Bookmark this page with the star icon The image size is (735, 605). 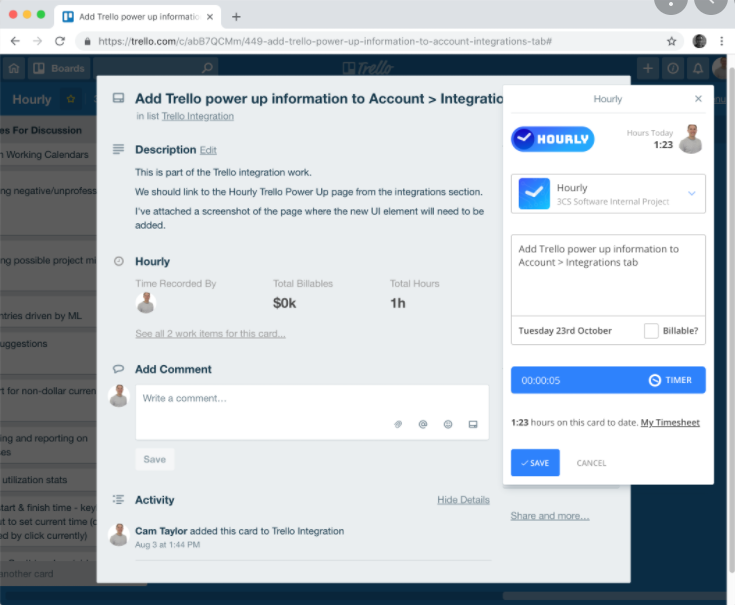click(671, 41)
